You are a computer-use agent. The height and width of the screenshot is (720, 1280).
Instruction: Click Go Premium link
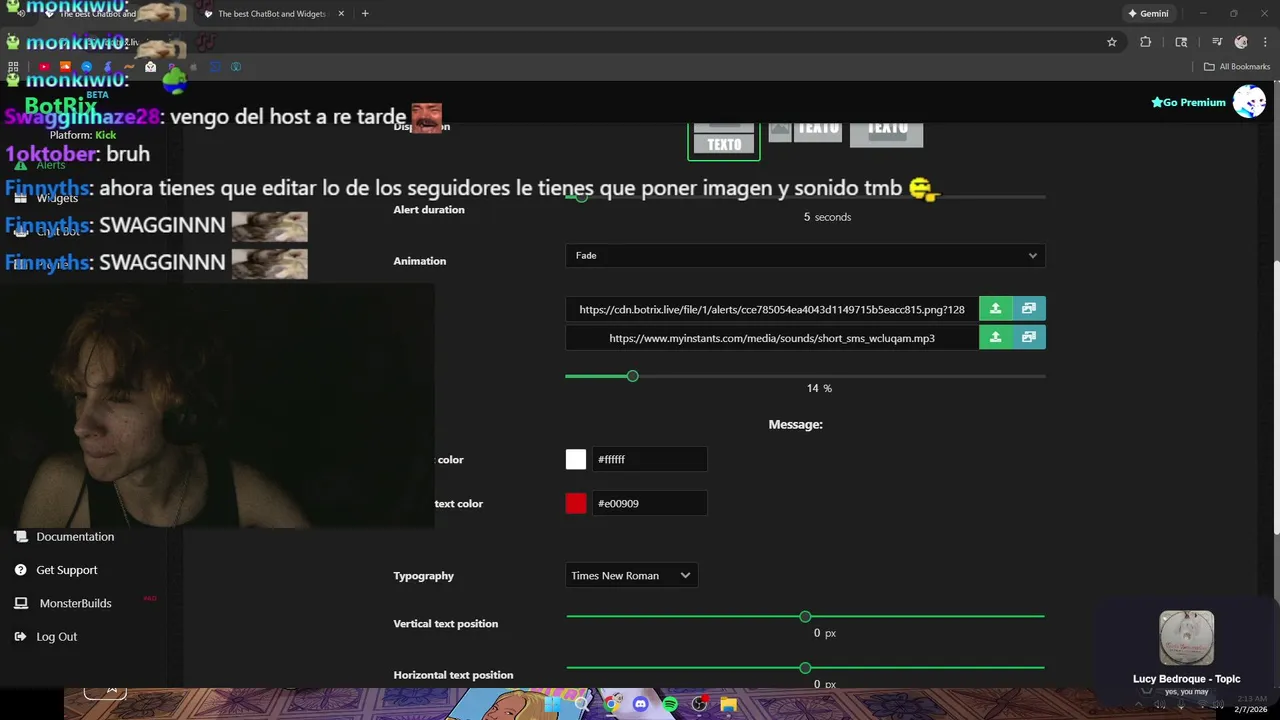click(x=1188, y=102)
